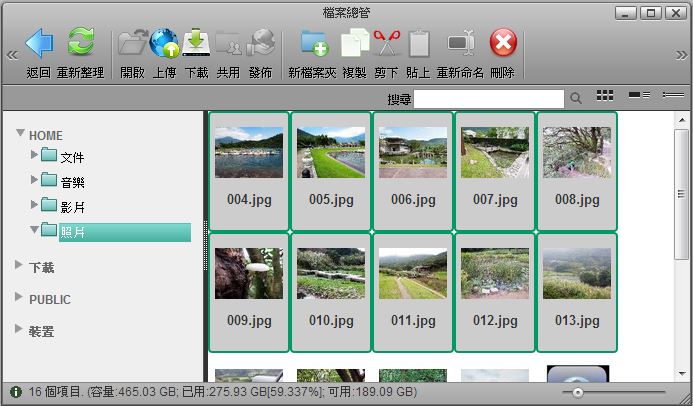Collapse the HOME tree section arrow
Screen dimensions: 693x406
click(20, 134)
